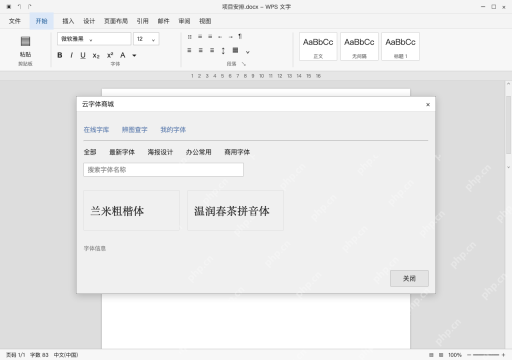Select the 商用字体 font category
Image resolution: width=512 pixels, height=360 pixels.
tap(237, 152)
